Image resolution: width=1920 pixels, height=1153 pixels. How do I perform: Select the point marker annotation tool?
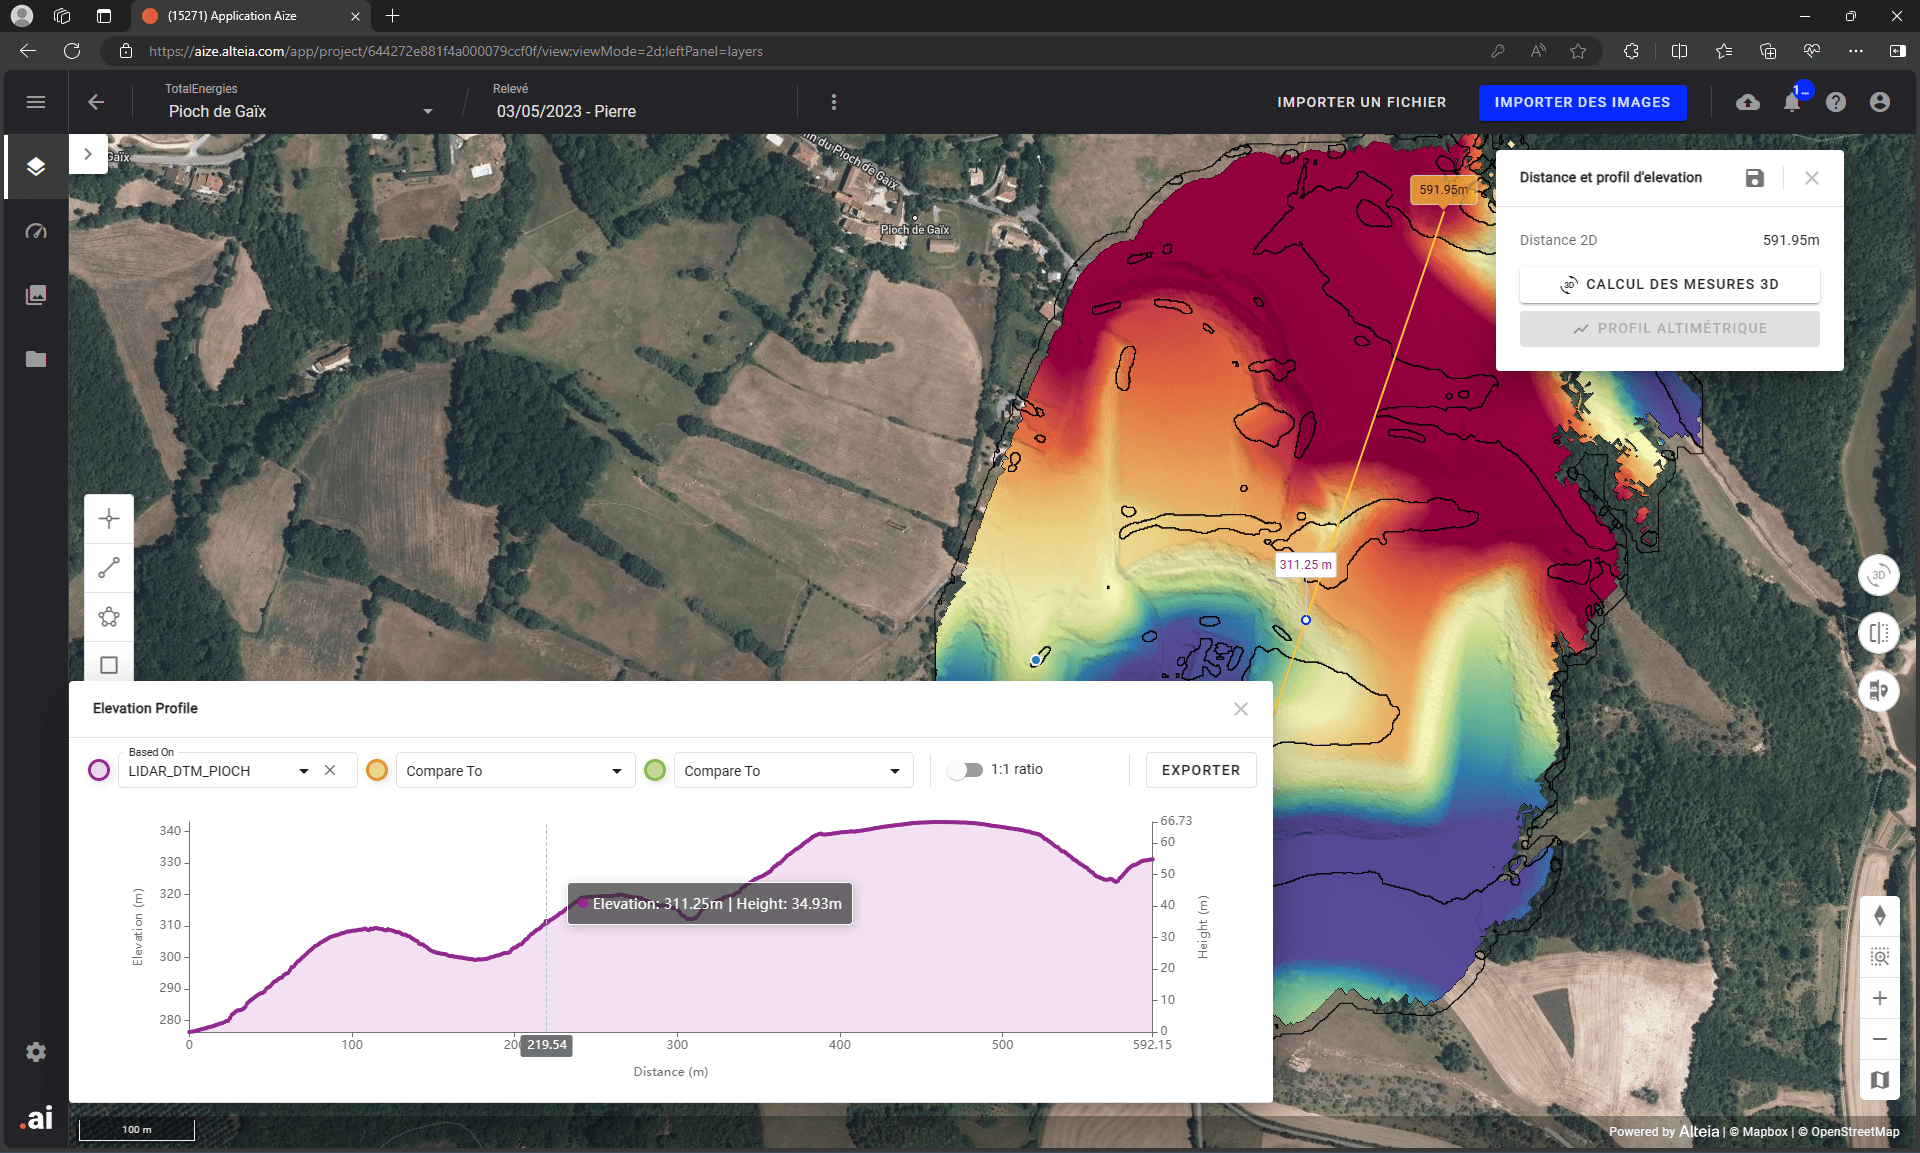click(109, 519)
